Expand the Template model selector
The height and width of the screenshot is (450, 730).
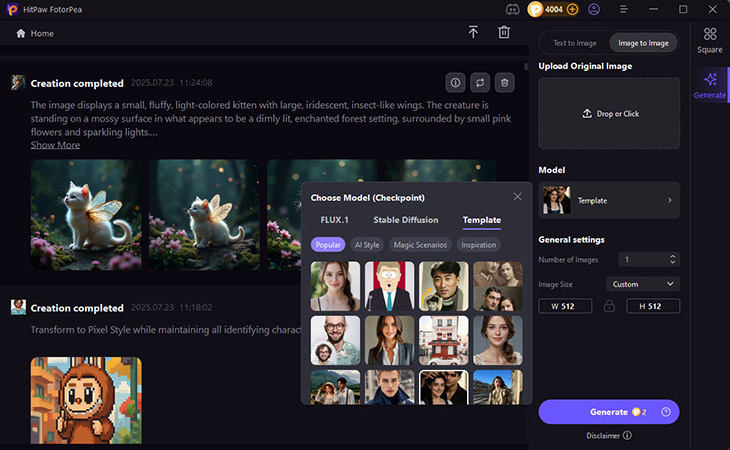tap(609, 200)
